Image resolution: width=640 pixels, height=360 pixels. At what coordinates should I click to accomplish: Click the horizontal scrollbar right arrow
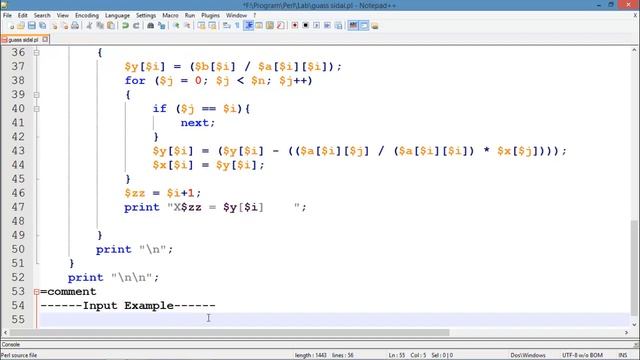(626, 333)
